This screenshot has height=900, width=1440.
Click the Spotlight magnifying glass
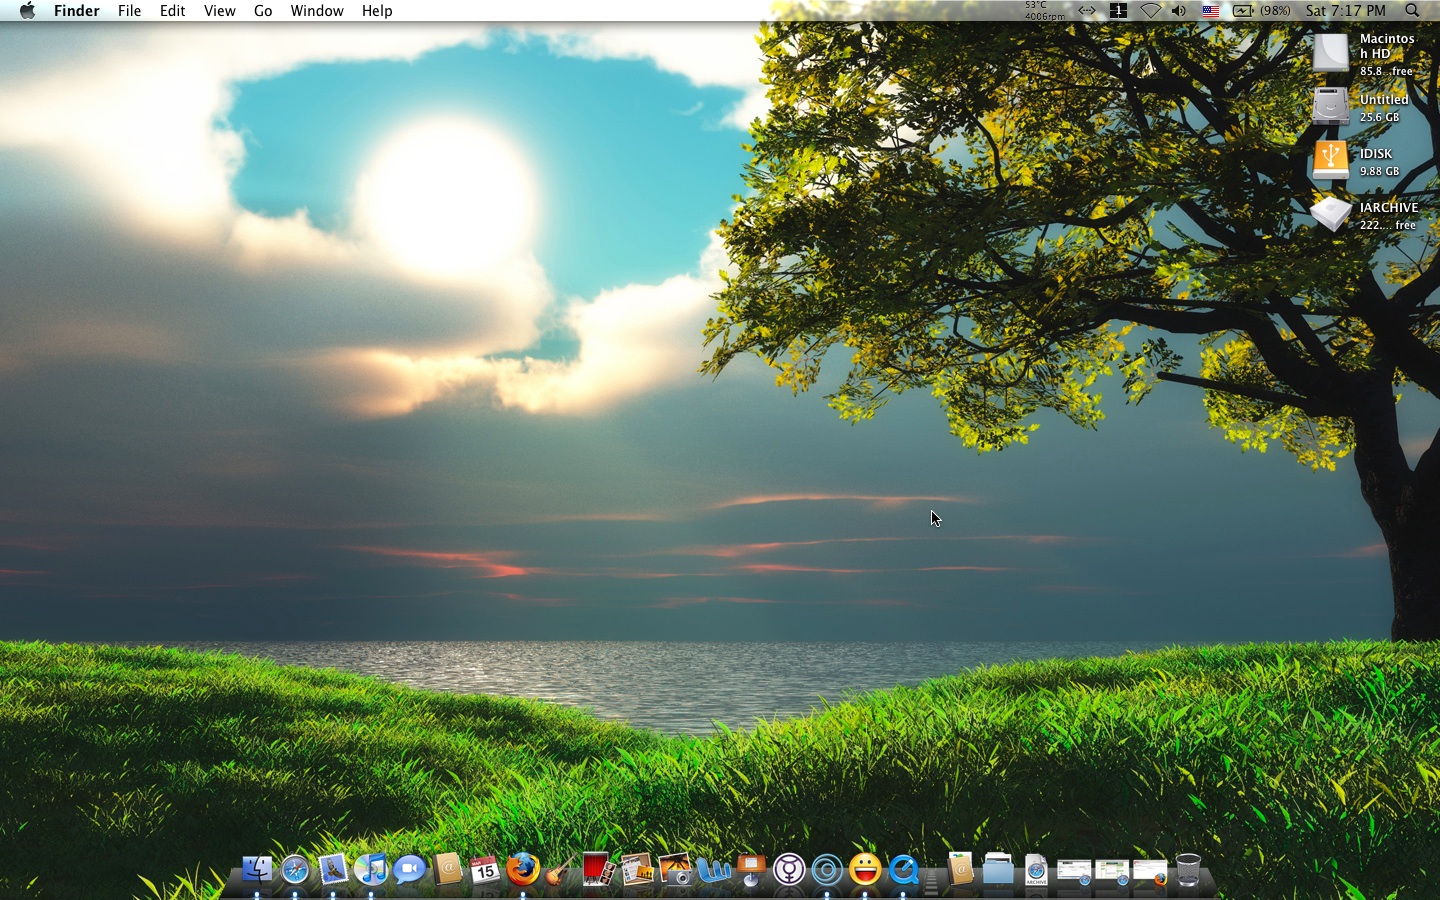pyautogui.click(x=1412, y=11)
